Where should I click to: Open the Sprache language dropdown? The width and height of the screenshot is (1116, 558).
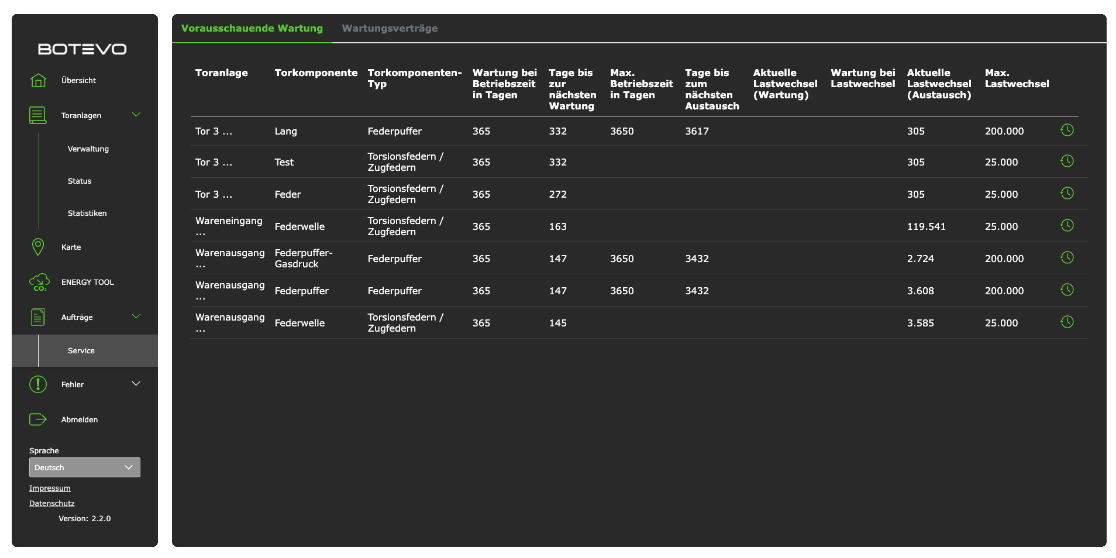[x=85, y=467]
